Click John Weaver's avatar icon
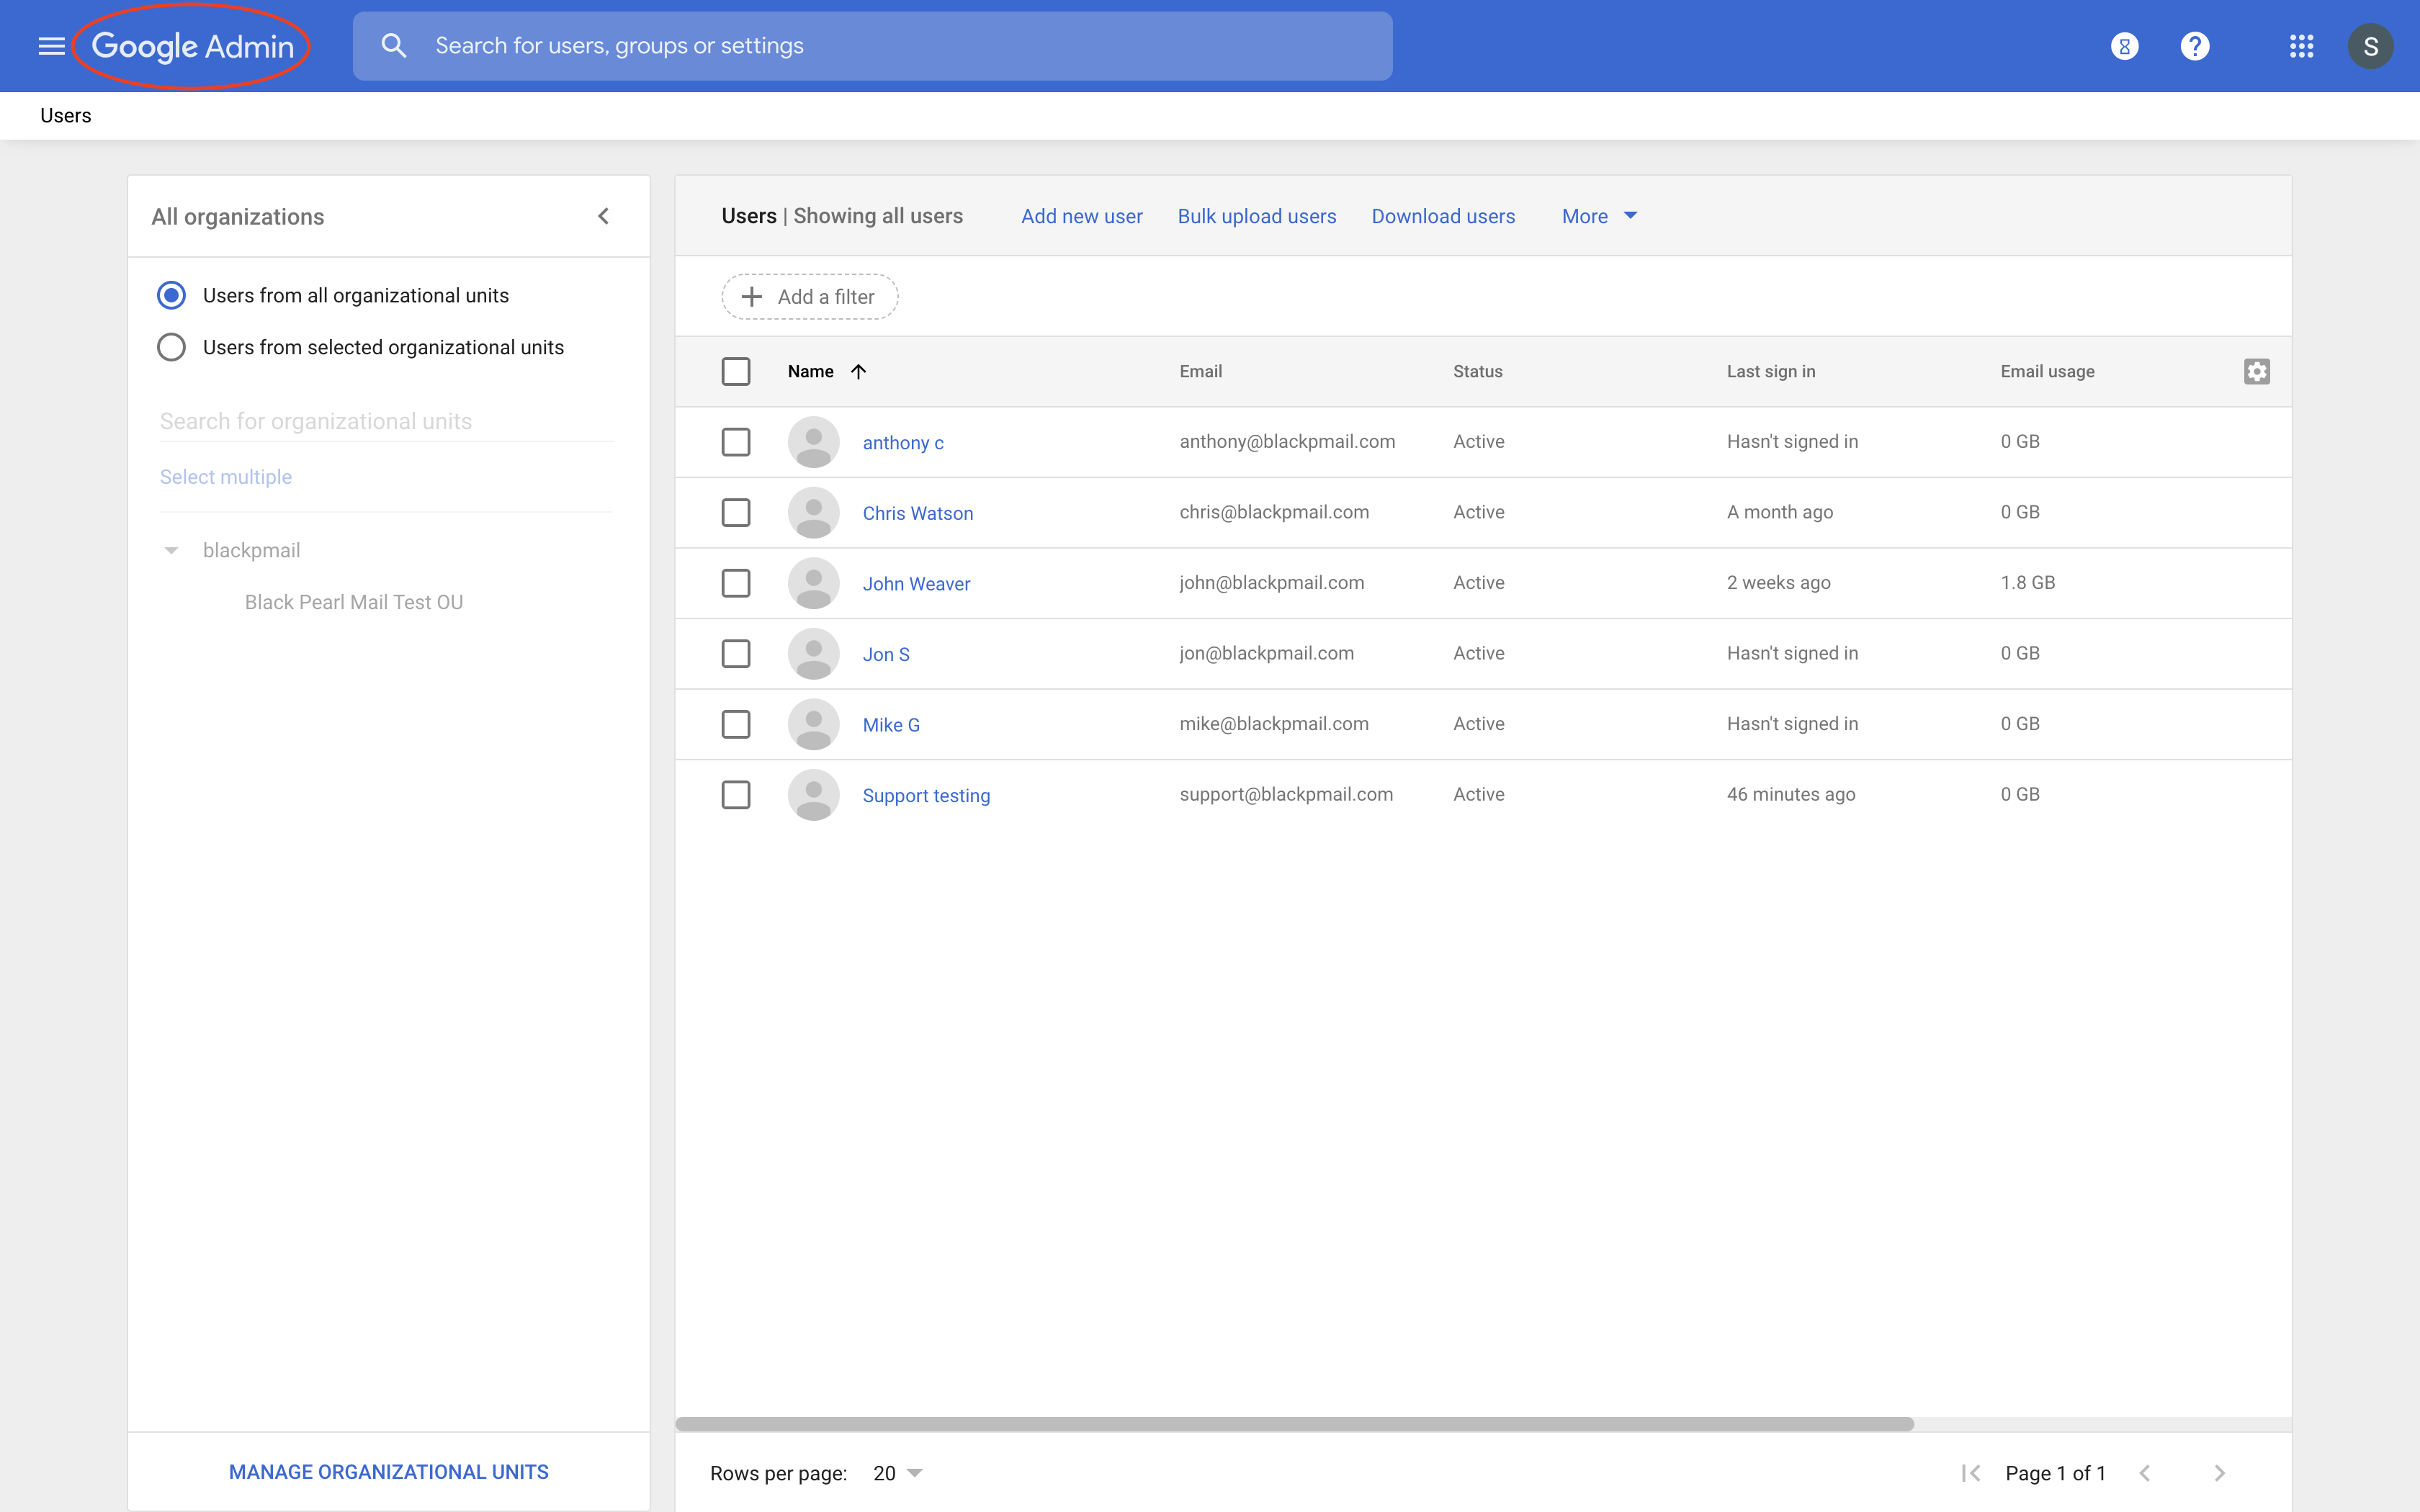The image size is (2420, 1512). click(813, 583)
